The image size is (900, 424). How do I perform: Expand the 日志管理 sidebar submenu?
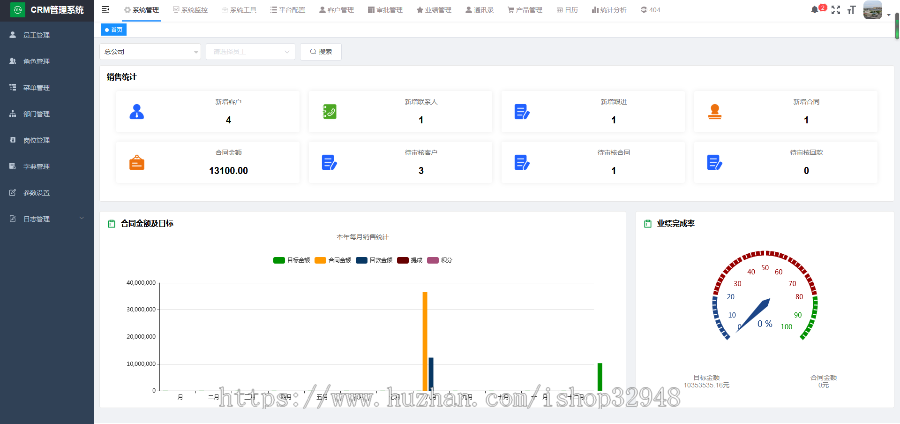[x=46, y=218]
